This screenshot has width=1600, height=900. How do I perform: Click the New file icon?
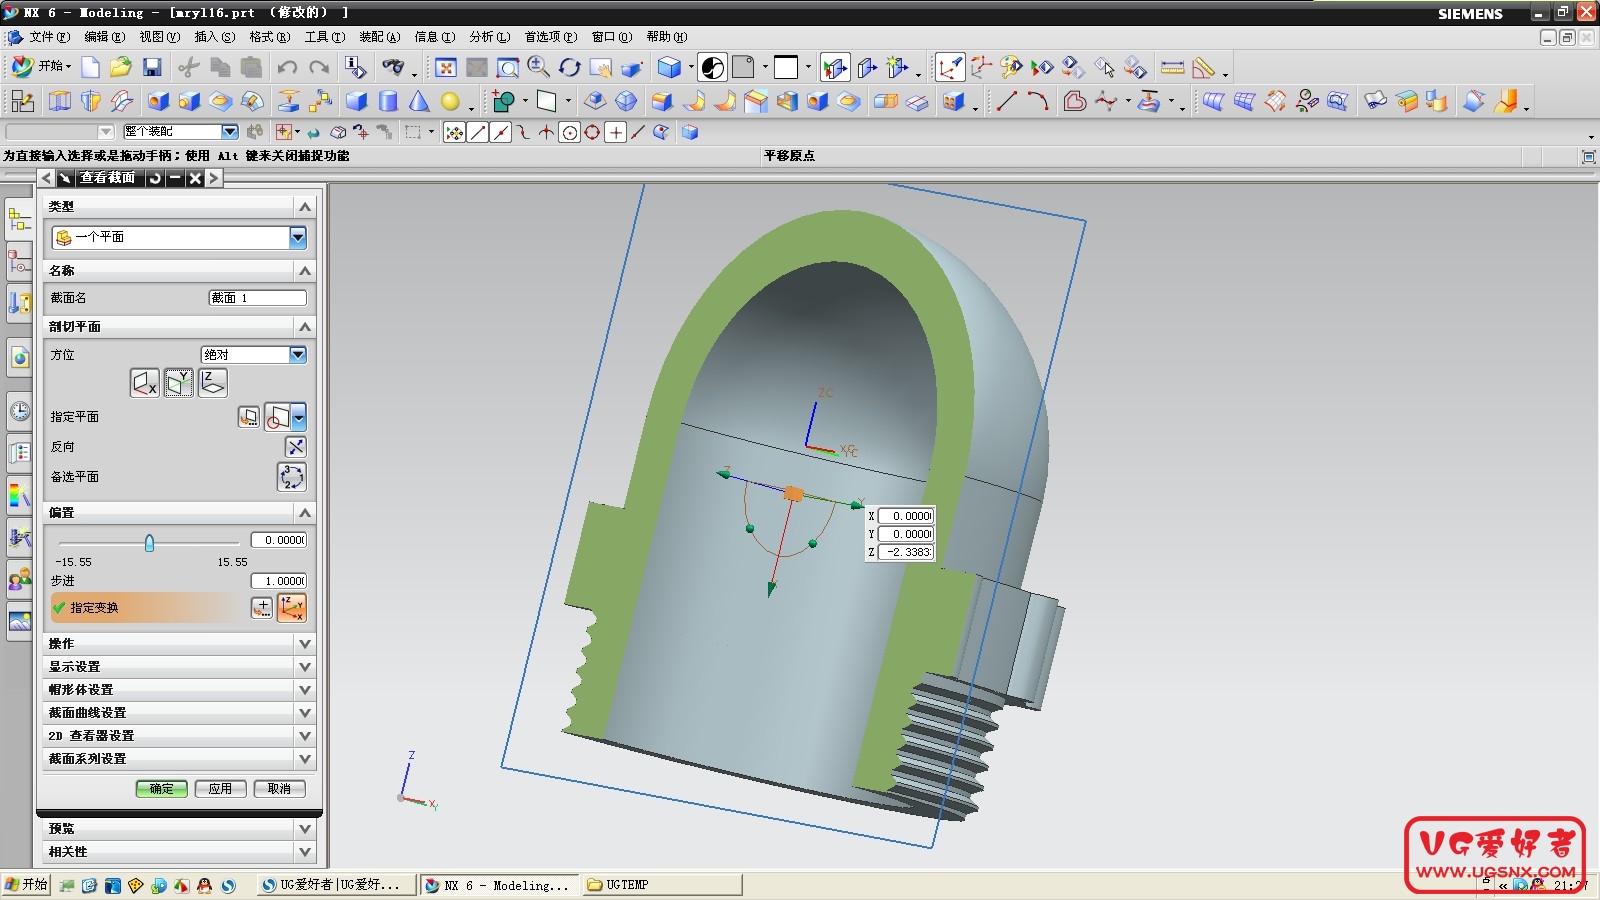point(91,67)
